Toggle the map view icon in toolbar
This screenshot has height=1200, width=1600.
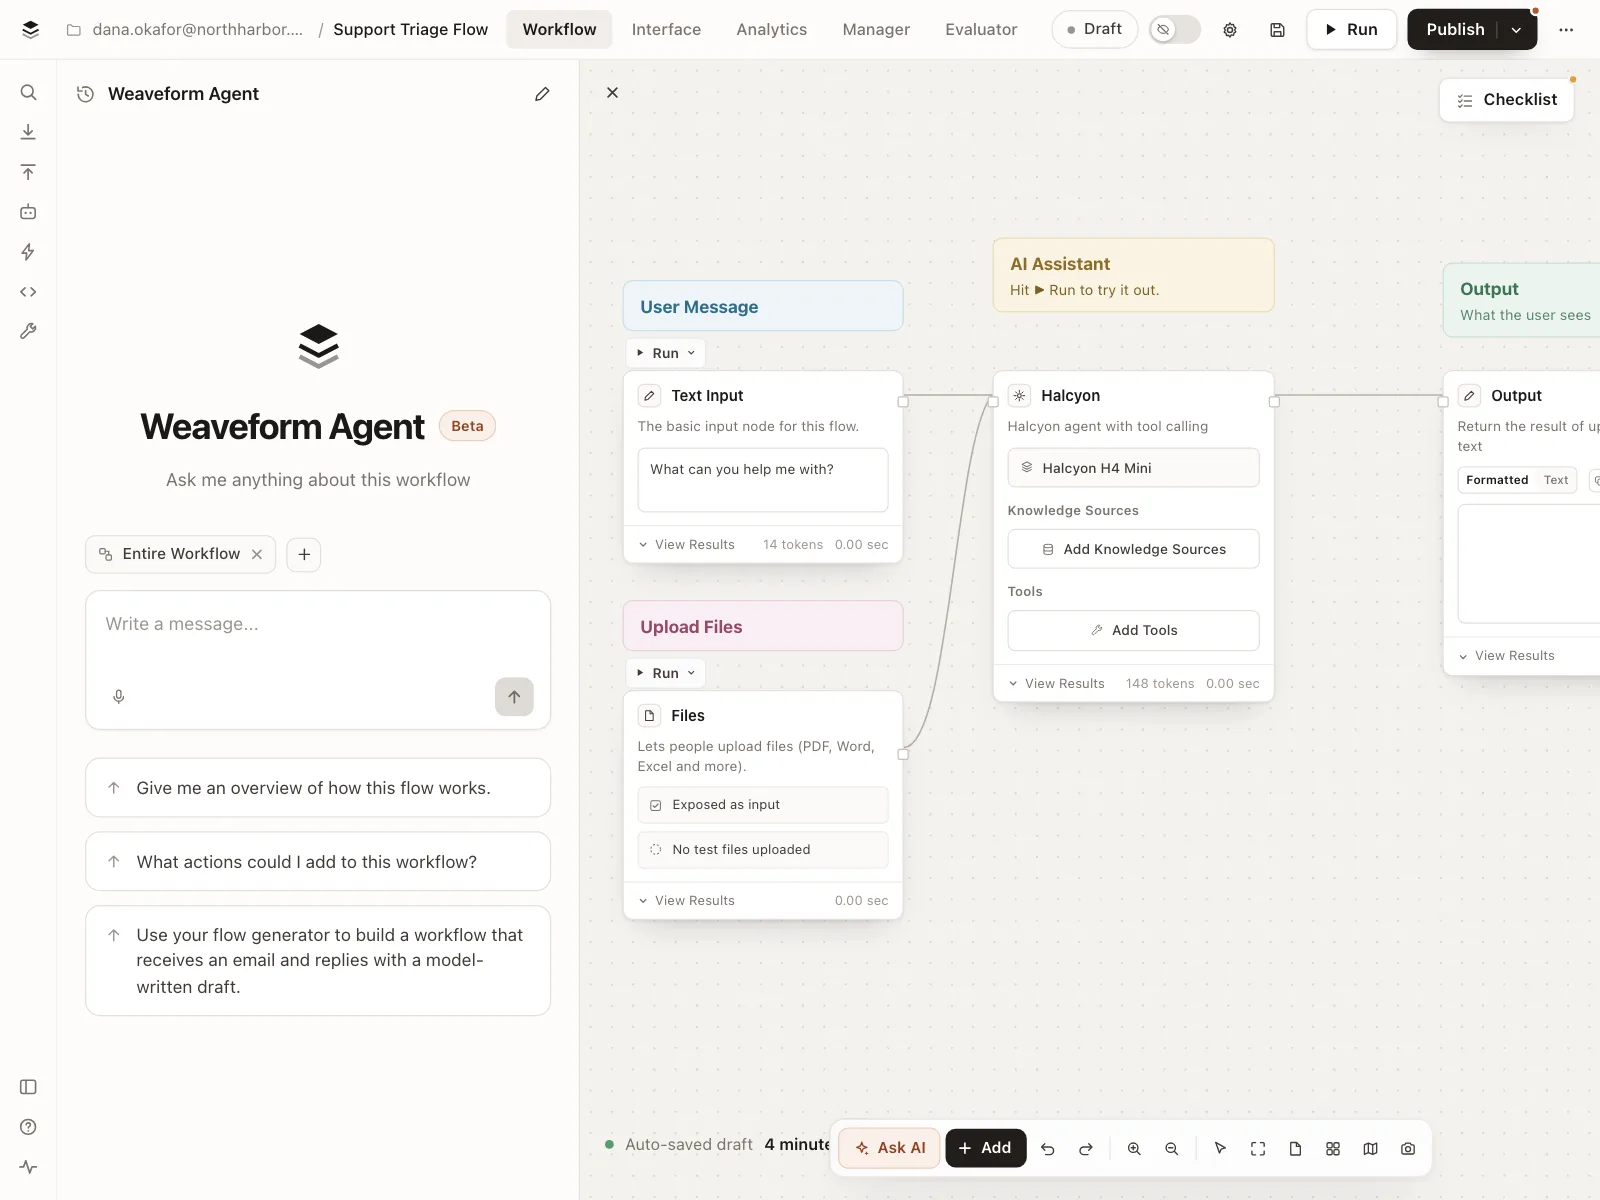click(1371, 1149)
